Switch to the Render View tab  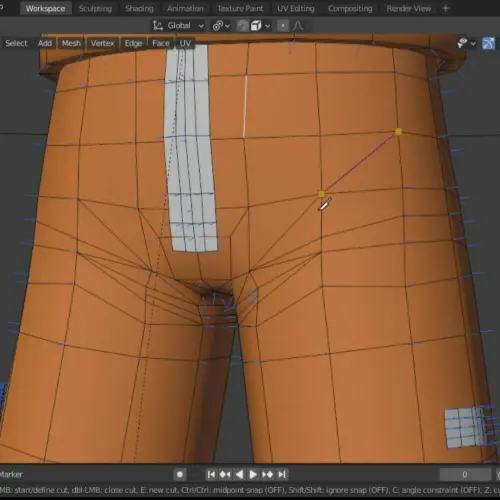pos(409,8)
